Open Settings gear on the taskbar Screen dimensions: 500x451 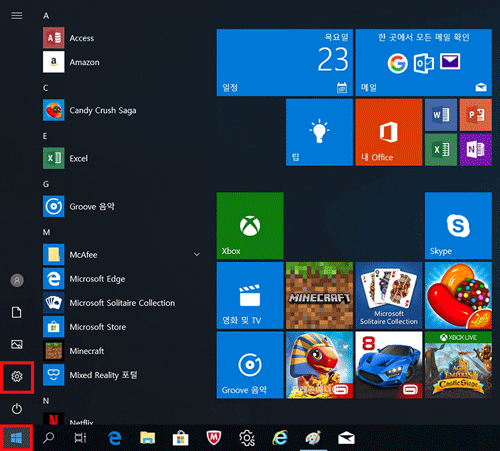click(x=247, y=438)
